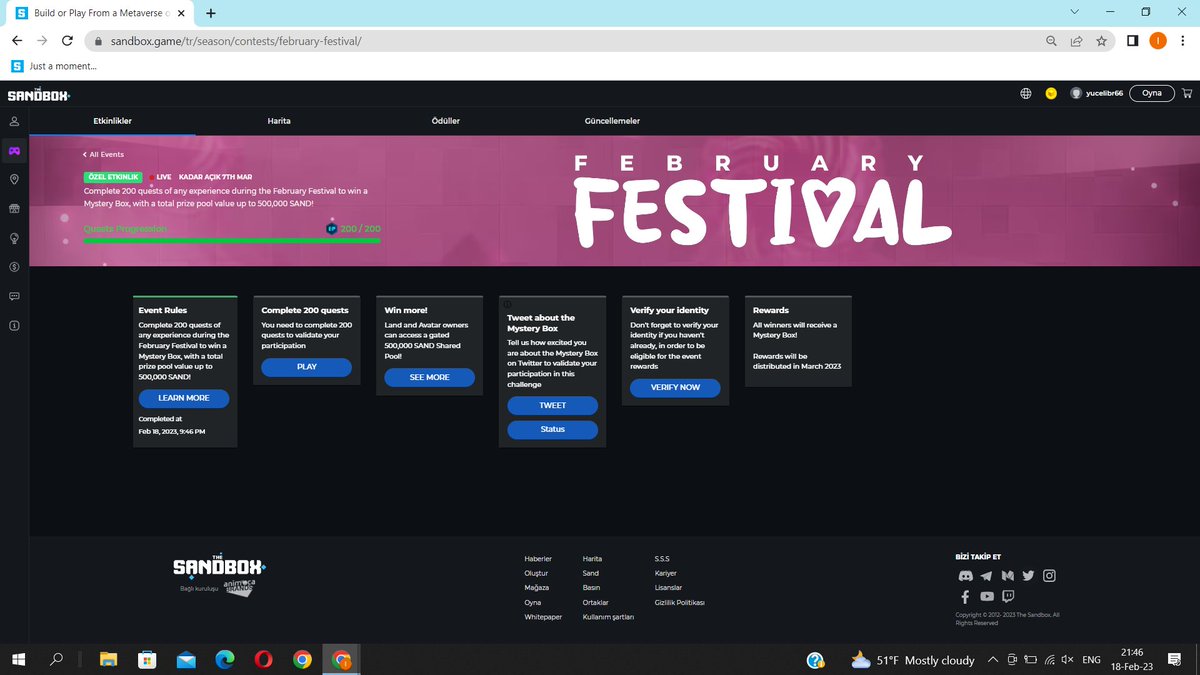Click the lightbulb icon in the sidebar

(14, 238)
